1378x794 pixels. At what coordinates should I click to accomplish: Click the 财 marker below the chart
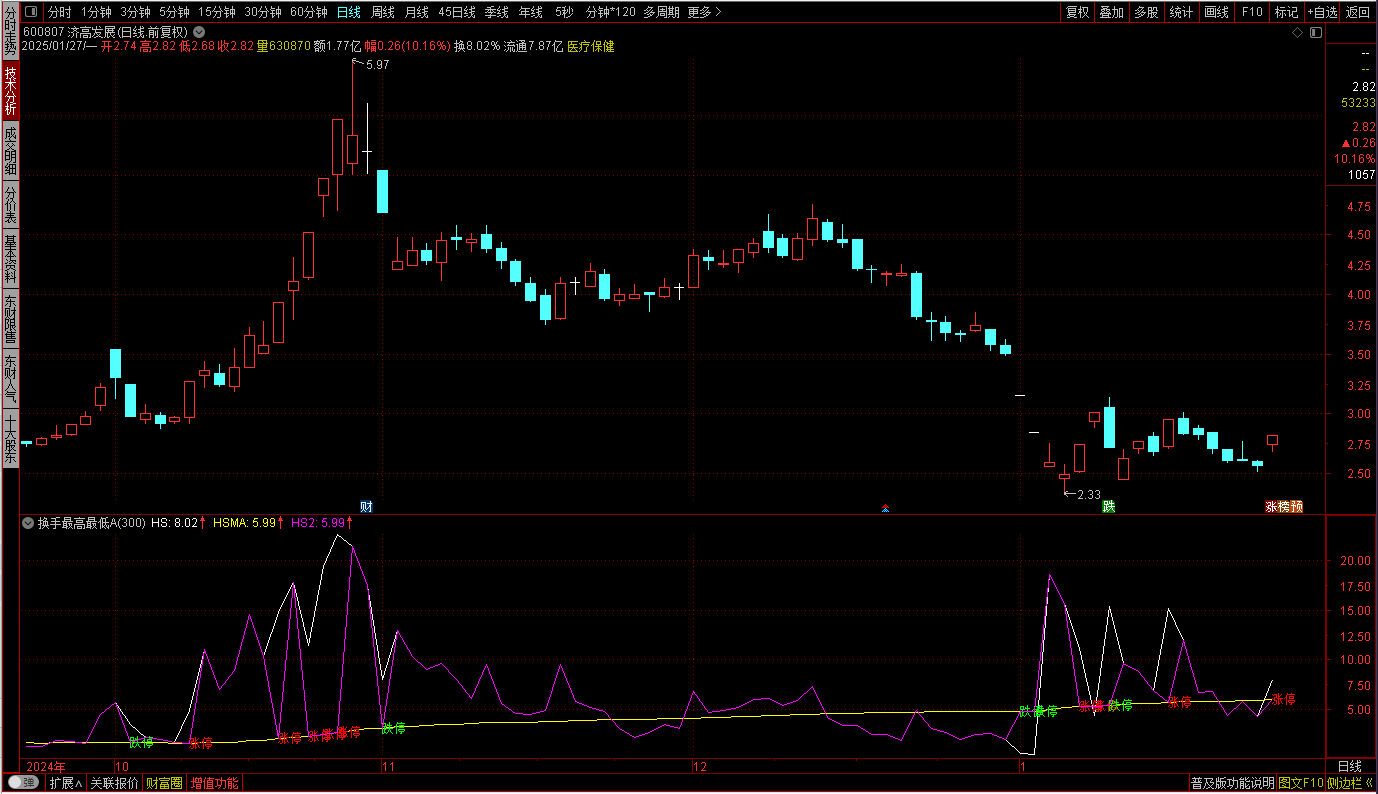click(x=366, y=507)
